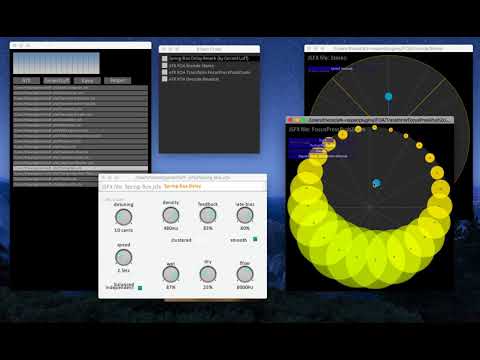Toggle the green switch at bottom-left of Spring-Box

pos(140,288)
